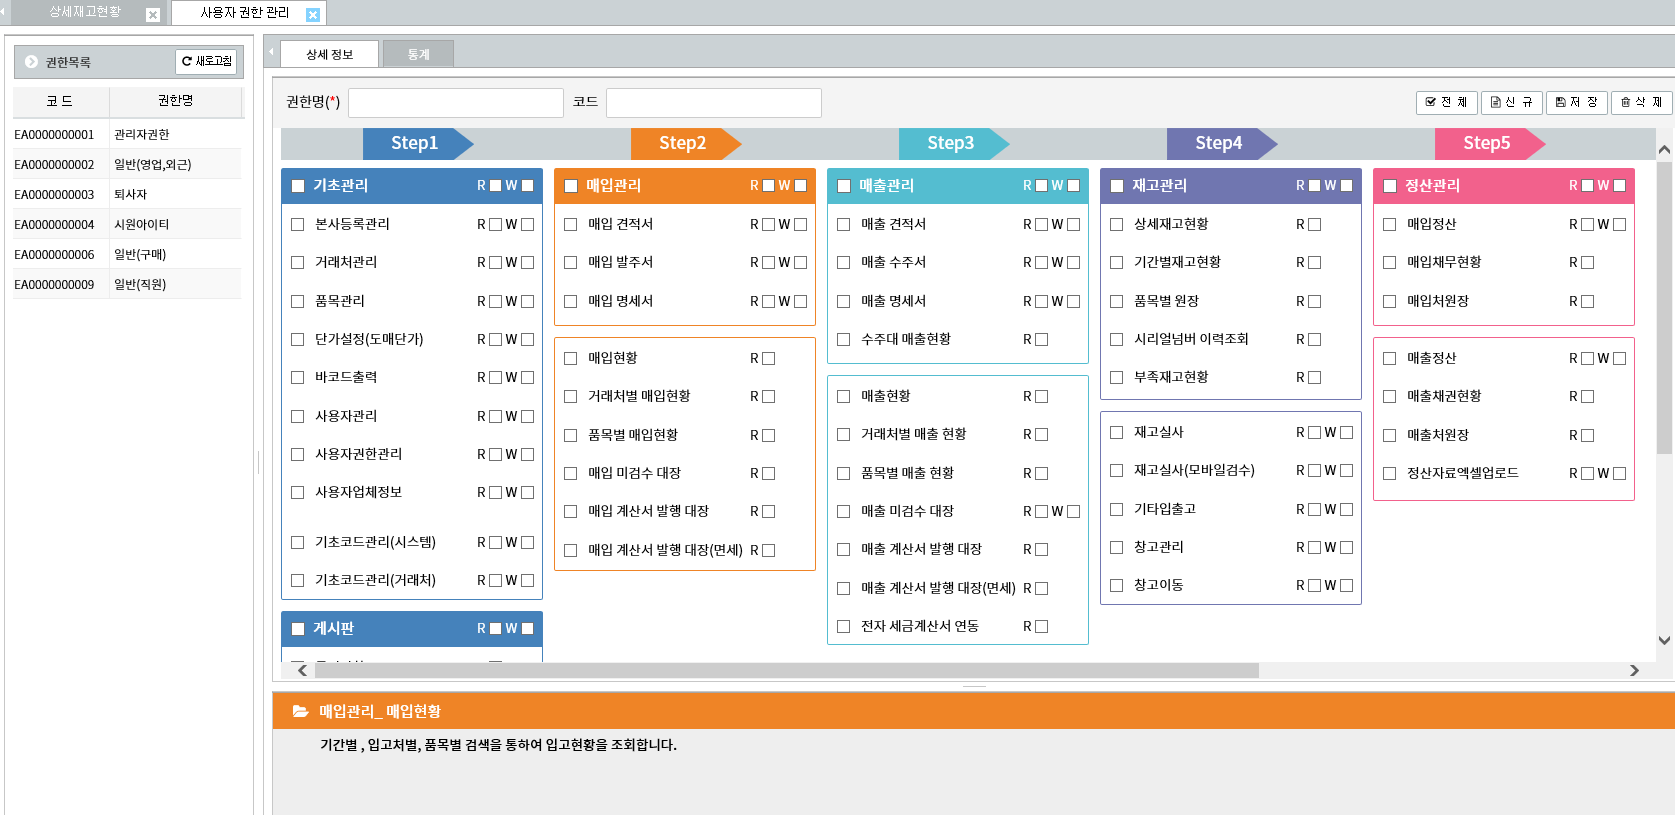The width and height of the screenshot is (1675, 815).
Task: Select the 퇴사자 permission row
Action: tap(127, 194)
